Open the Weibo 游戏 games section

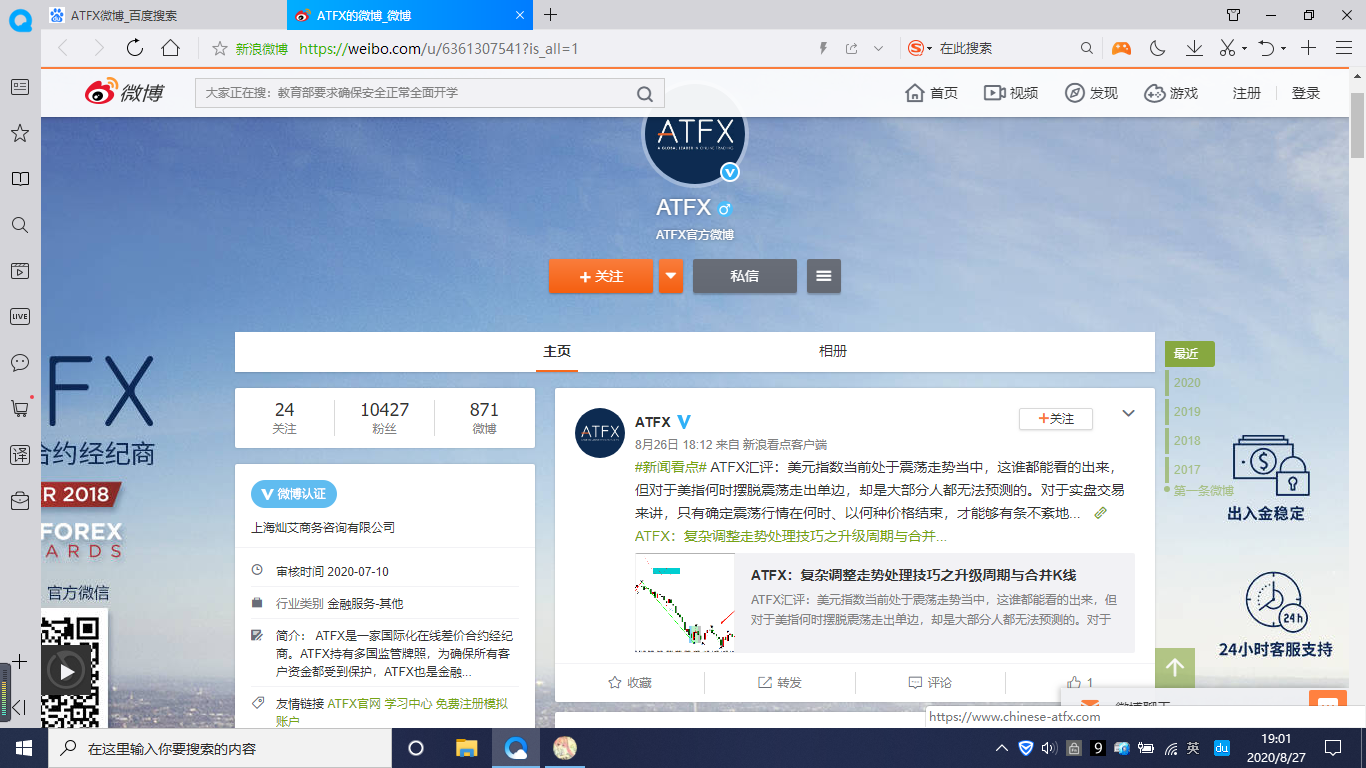click(1171, 93)
